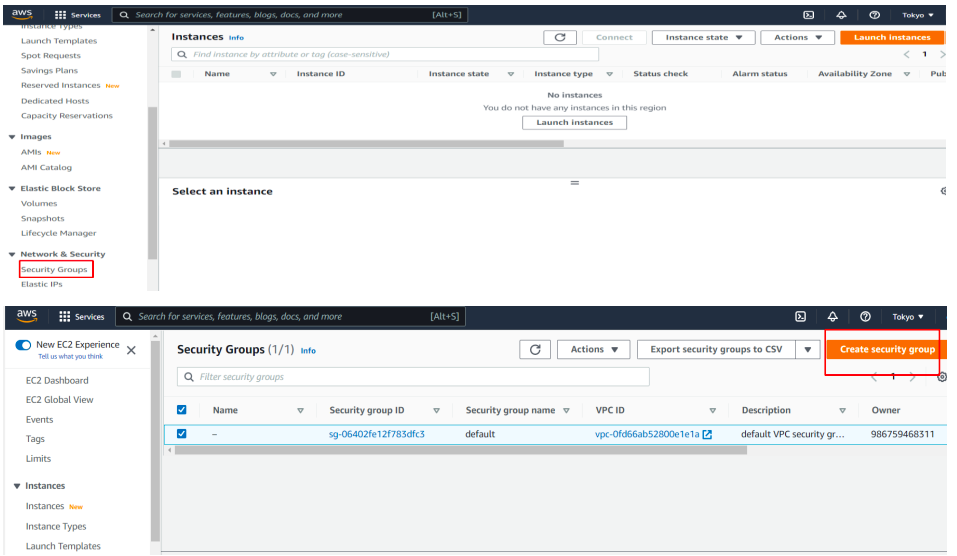Open Security Groups in the sidebar
The image size is (957, 556).
[x=54, y=269]
